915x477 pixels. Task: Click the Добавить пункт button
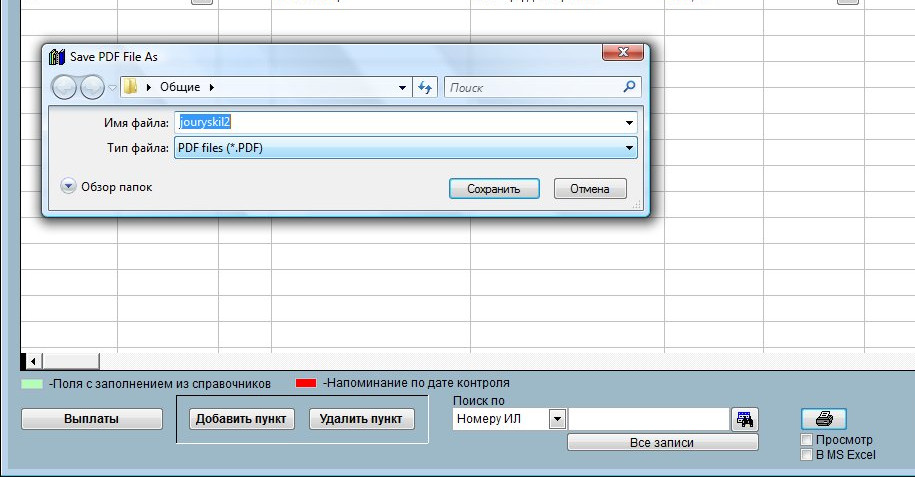[241, 419]
